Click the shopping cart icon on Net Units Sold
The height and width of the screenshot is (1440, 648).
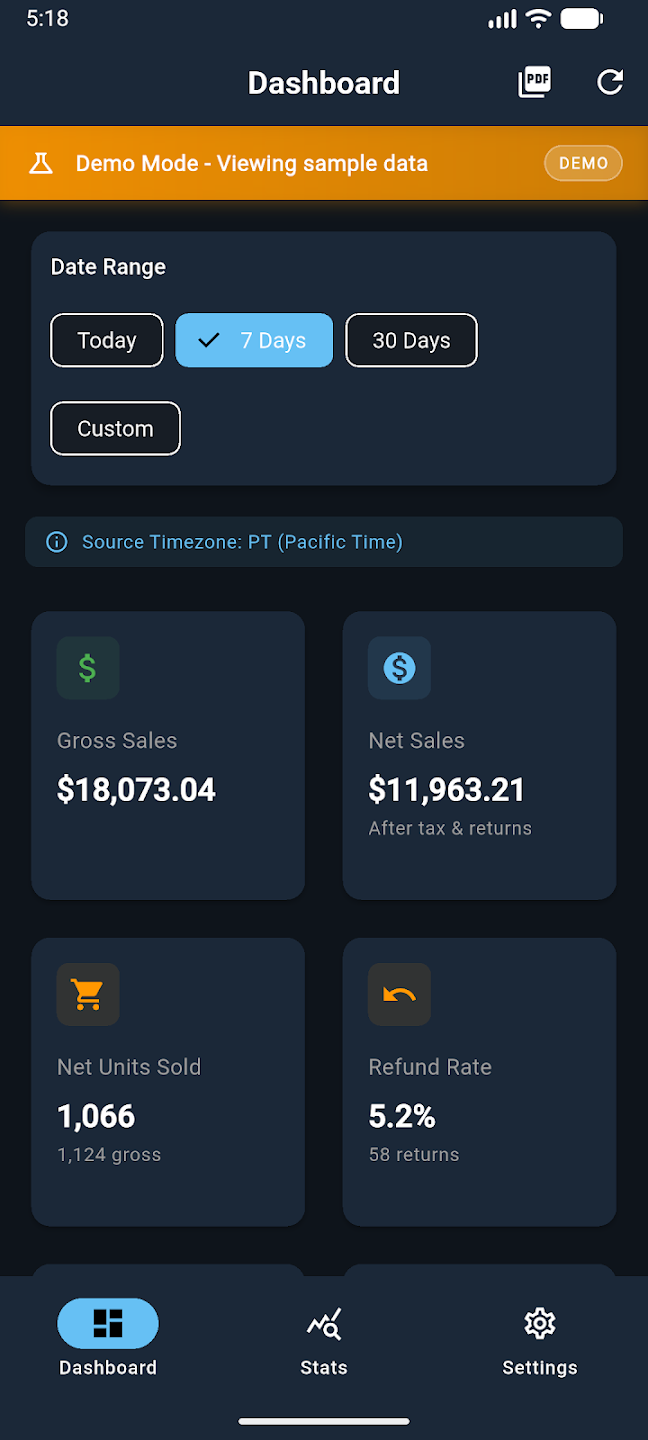click(x=88, y=994)
